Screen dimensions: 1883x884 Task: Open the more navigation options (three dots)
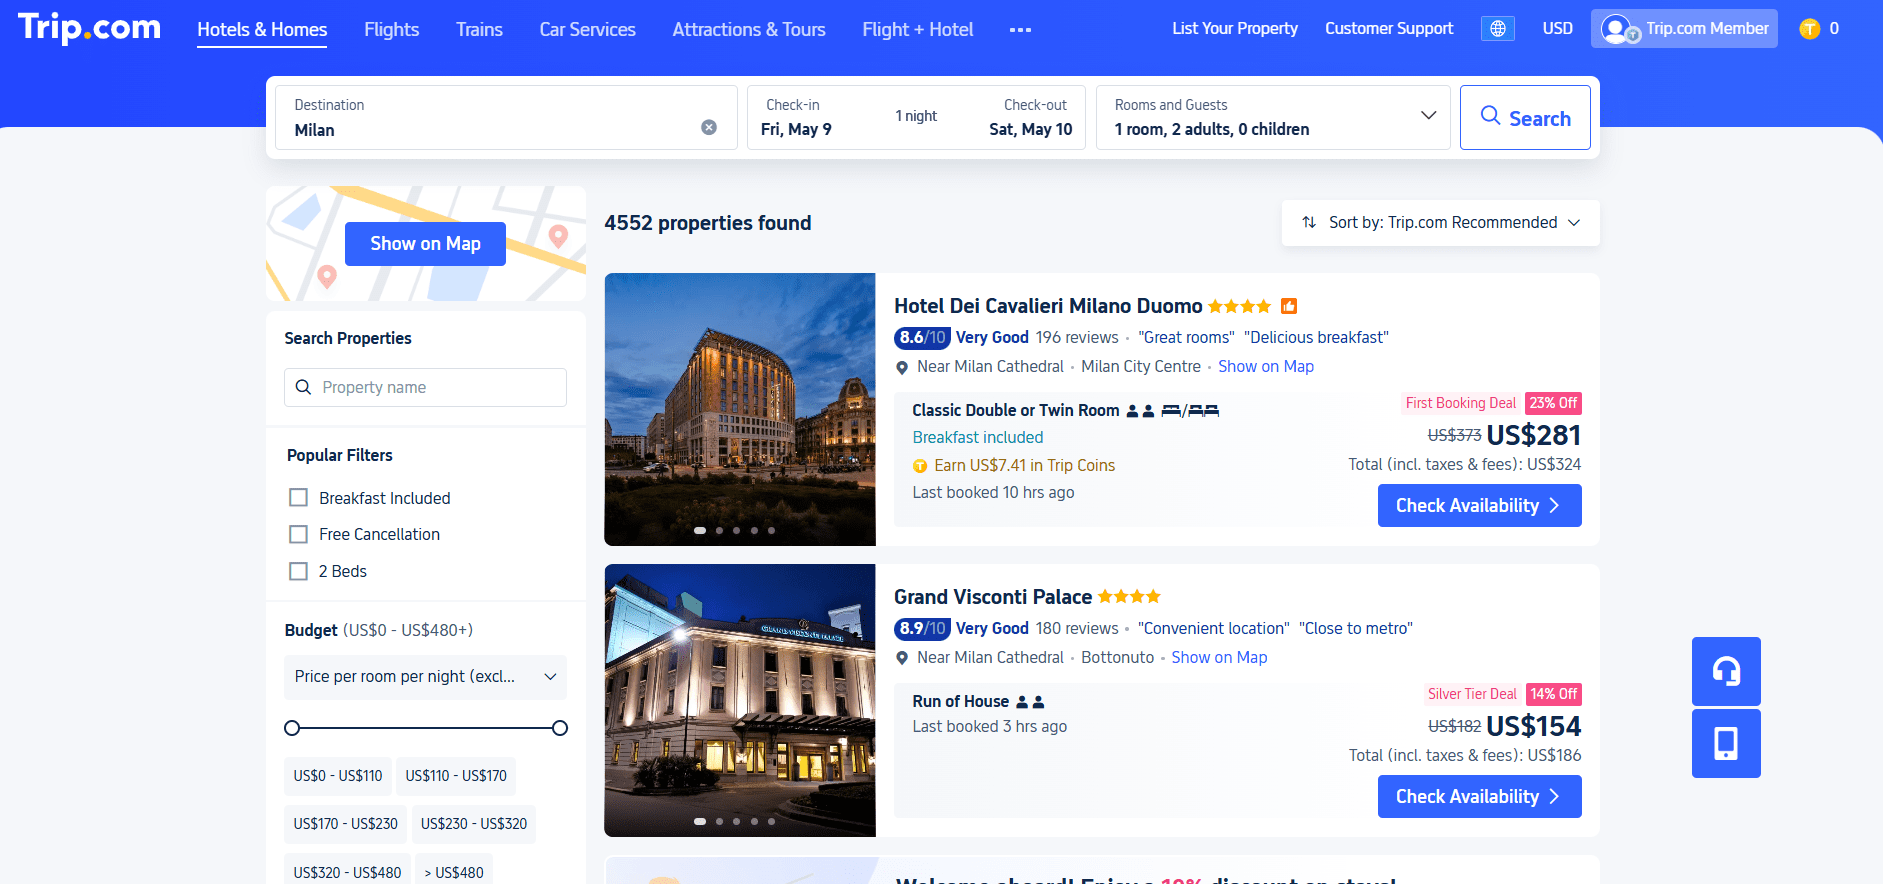point(1020,30)
